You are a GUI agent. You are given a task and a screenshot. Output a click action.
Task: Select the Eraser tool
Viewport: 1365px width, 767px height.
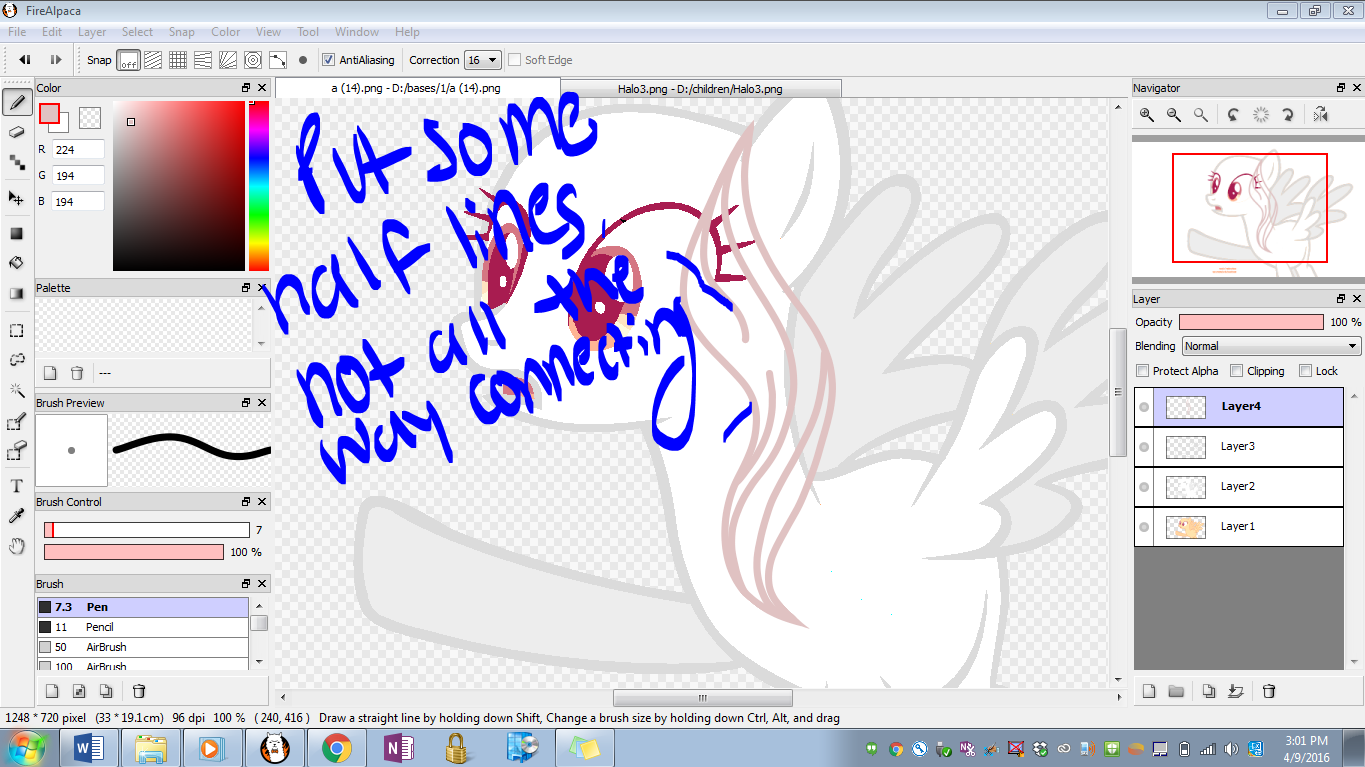coord(16,132)
